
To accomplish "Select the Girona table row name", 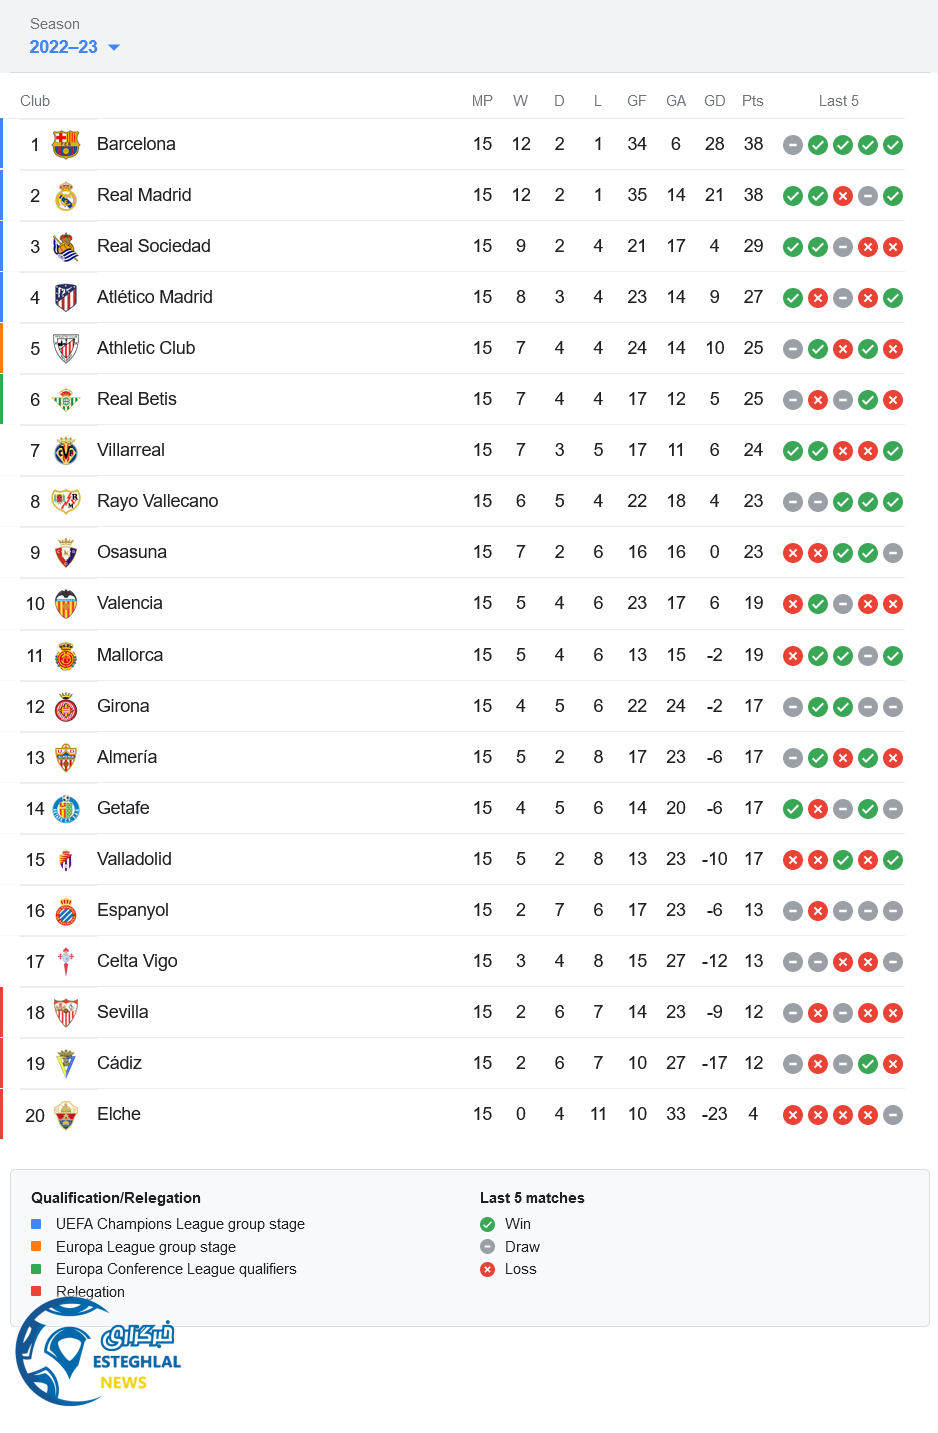I will (x=123, y=706).
